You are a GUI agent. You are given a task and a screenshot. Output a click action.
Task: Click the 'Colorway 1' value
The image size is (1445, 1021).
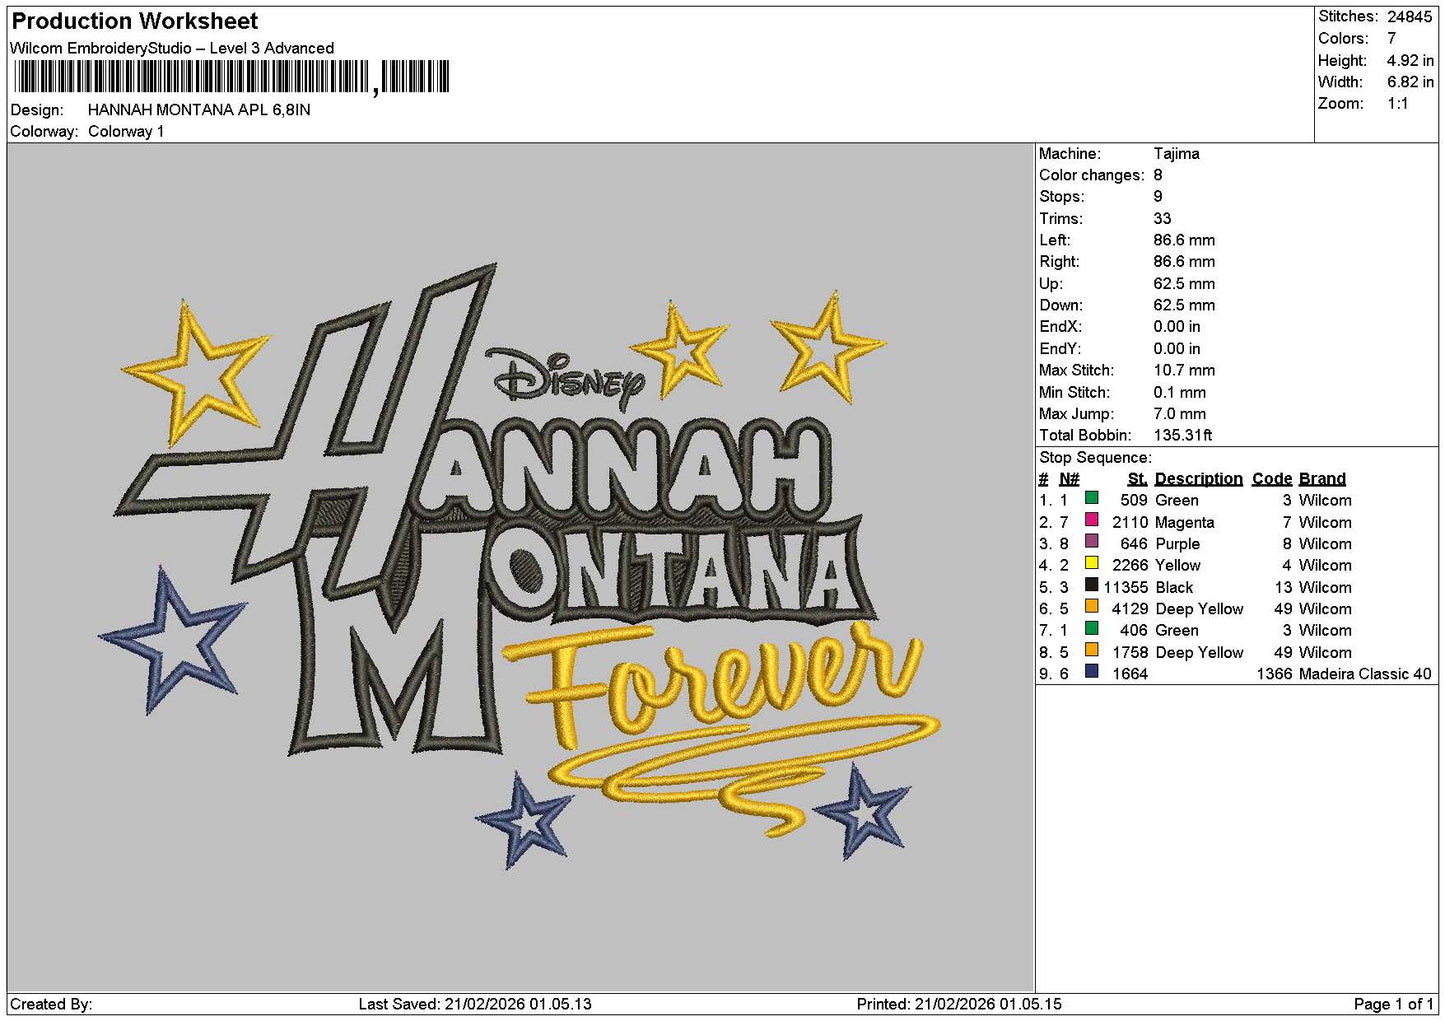click(126, 132)
